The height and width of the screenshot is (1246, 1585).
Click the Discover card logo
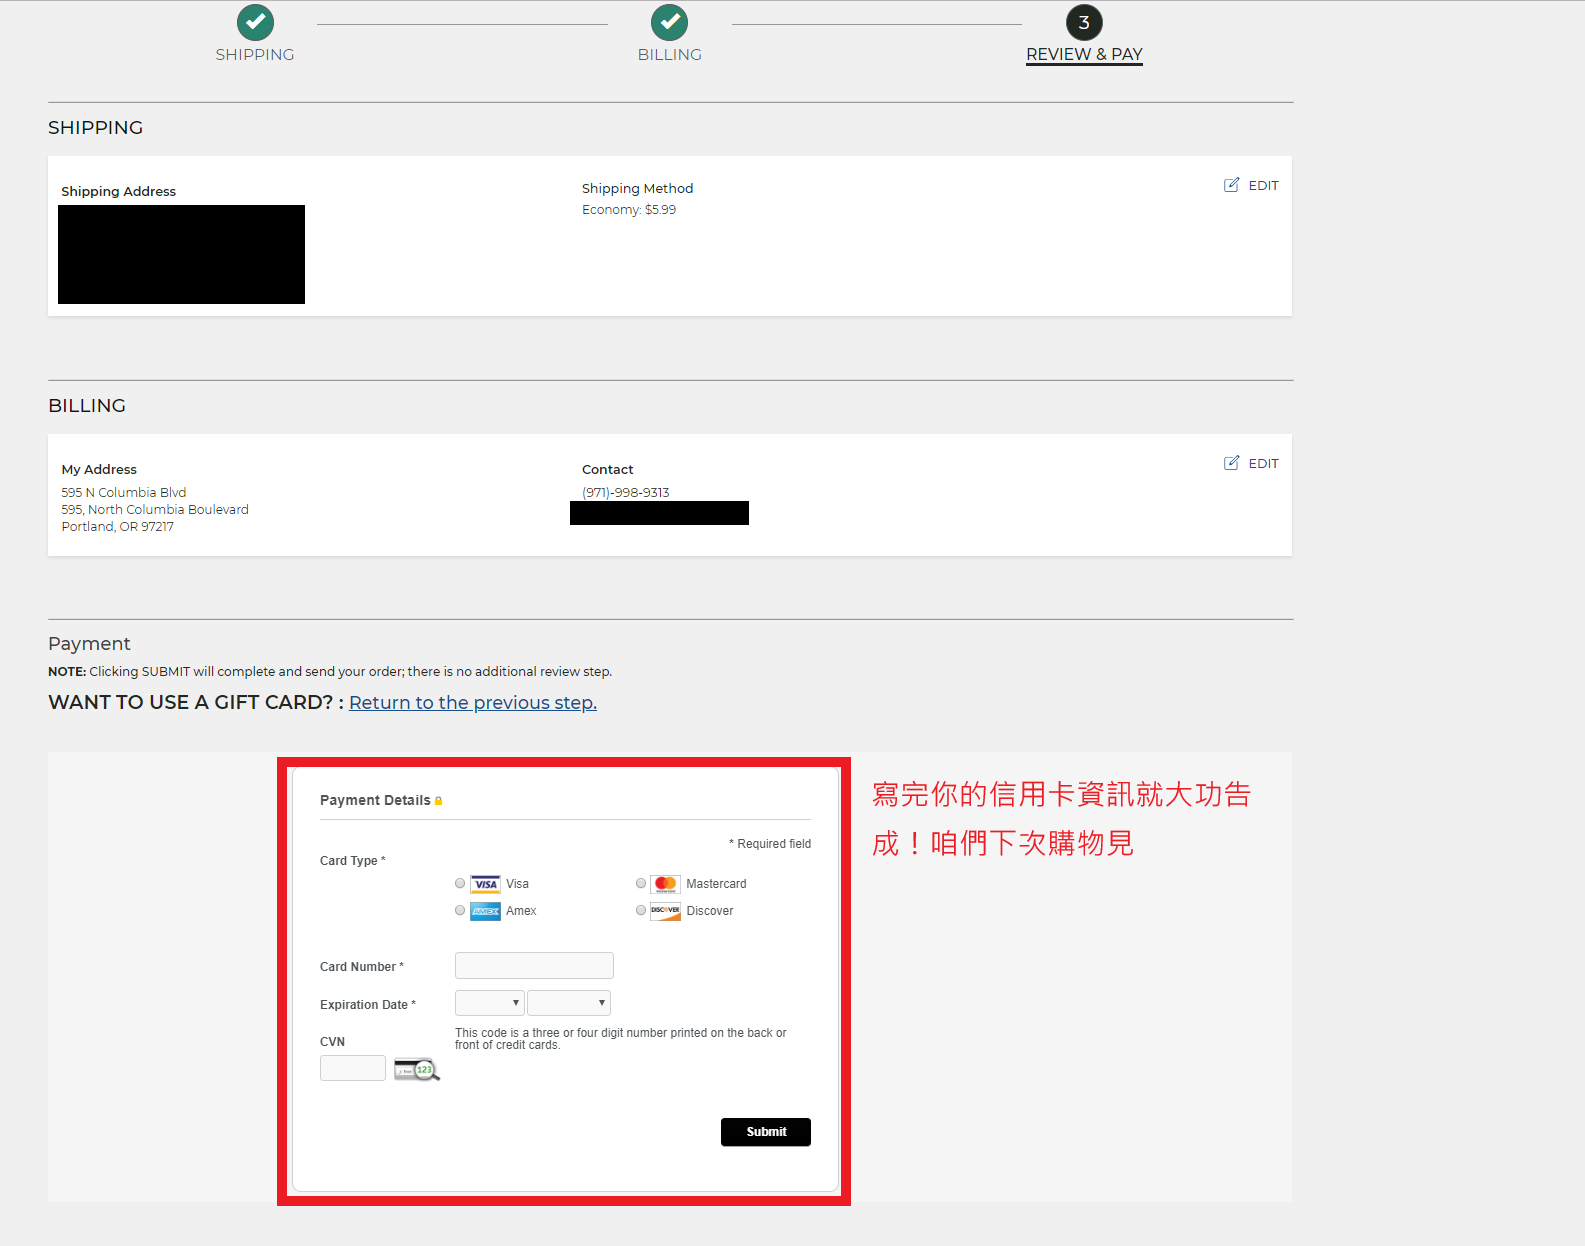(665, 911)
